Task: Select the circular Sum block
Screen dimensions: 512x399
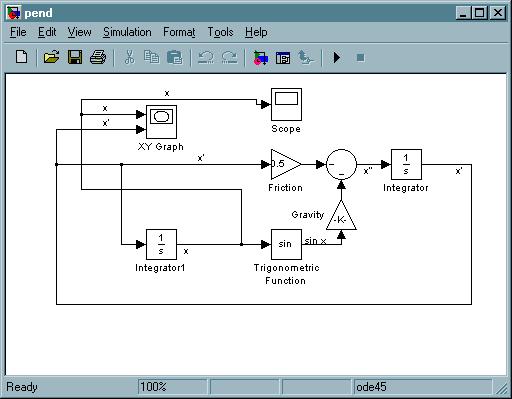Action: (341, 164)
